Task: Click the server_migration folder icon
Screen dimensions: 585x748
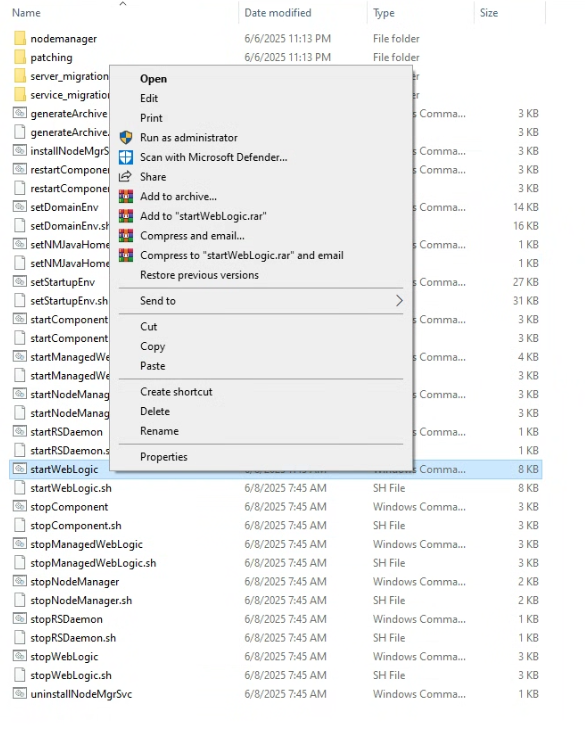Action: 20,76
